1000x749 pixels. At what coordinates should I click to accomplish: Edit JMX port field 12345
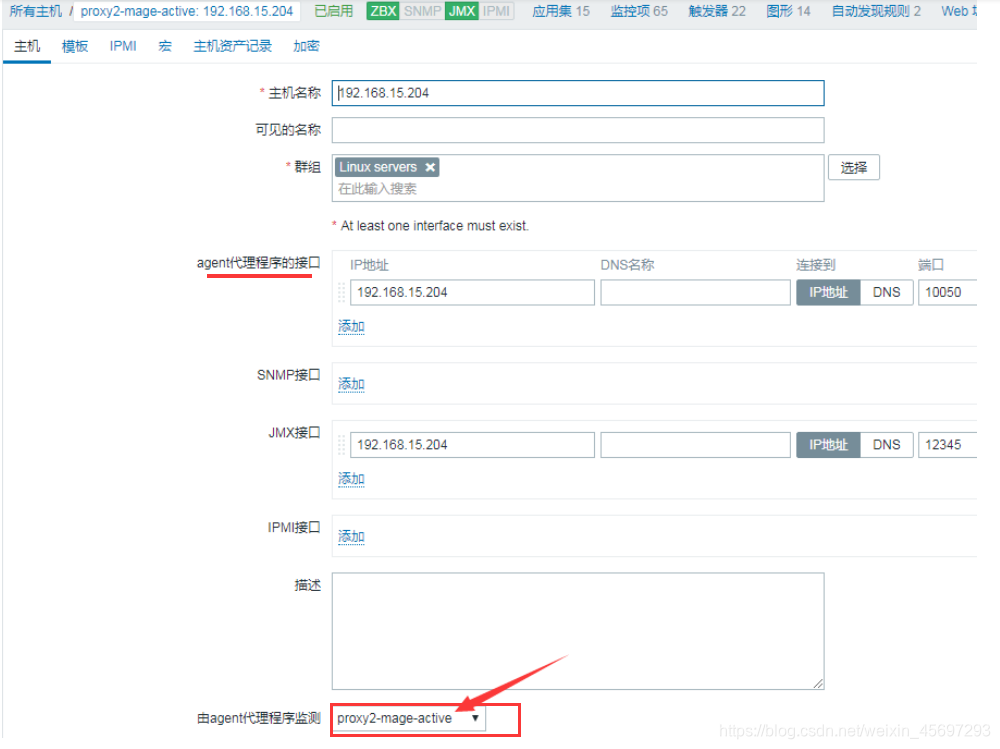tap(948, 445)
